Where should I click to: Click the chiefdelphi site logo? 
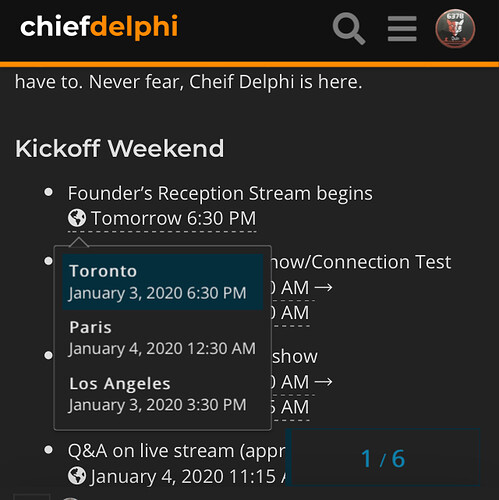[99, 27]
